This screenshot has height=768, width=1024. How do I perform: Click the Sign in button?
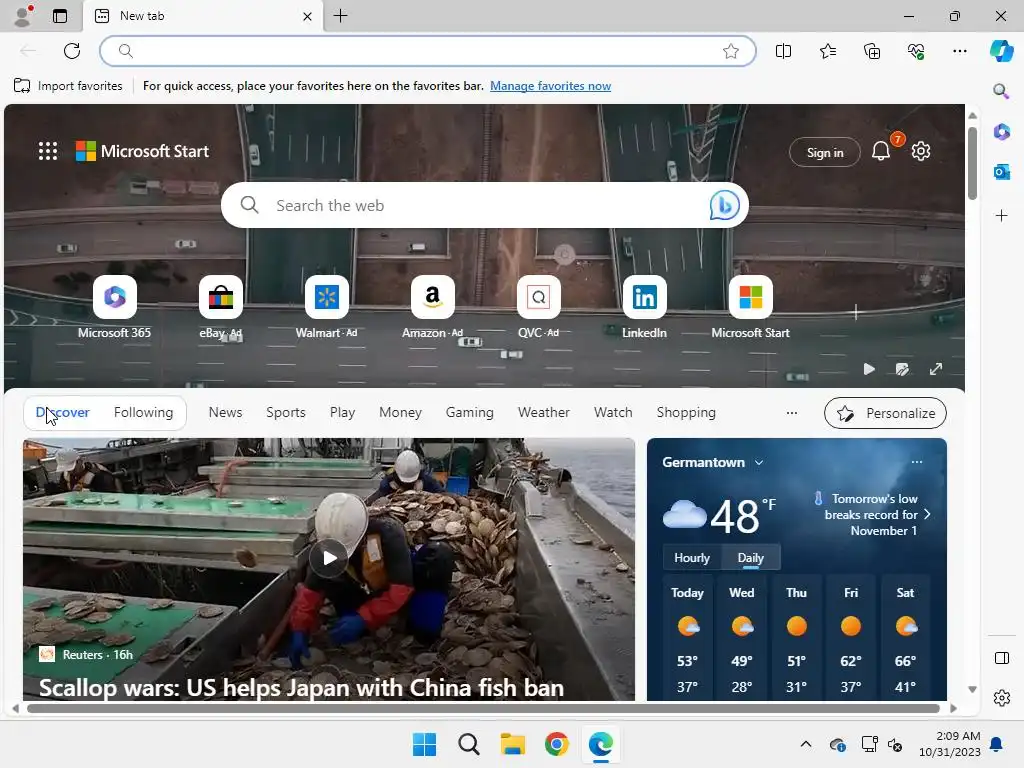click(x=825, y=152)
